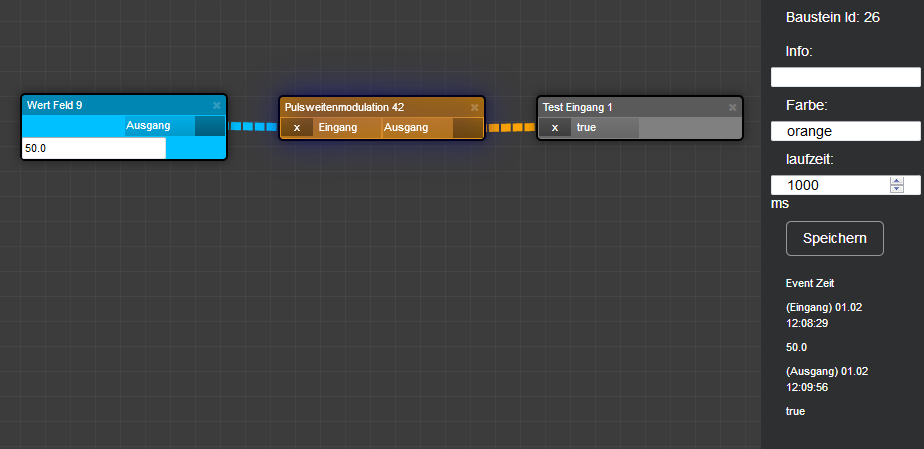Click the Farbe: label
924x449 pixels.
coord(807,105)
